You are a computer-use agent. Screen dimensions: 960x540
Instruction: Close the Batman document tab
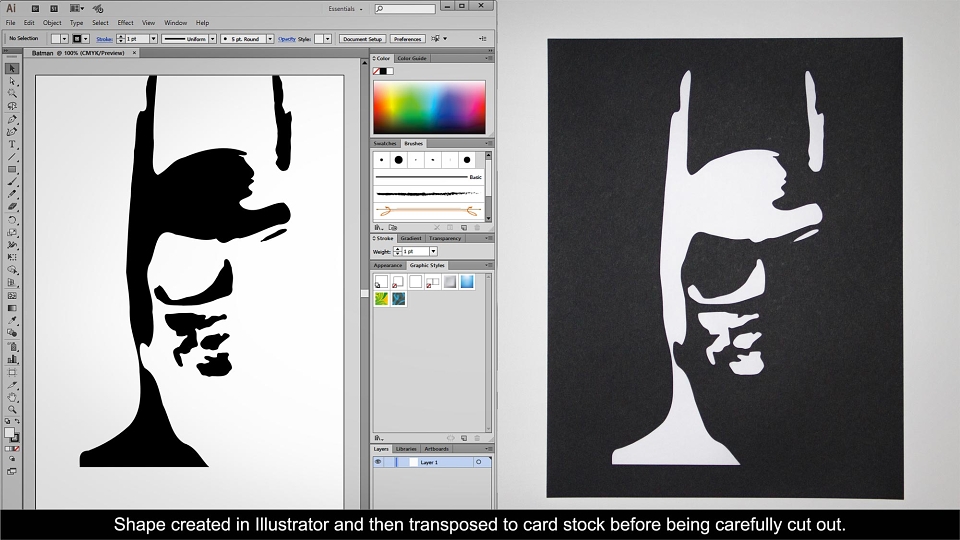pyautogui.click(x=135, y=53)
